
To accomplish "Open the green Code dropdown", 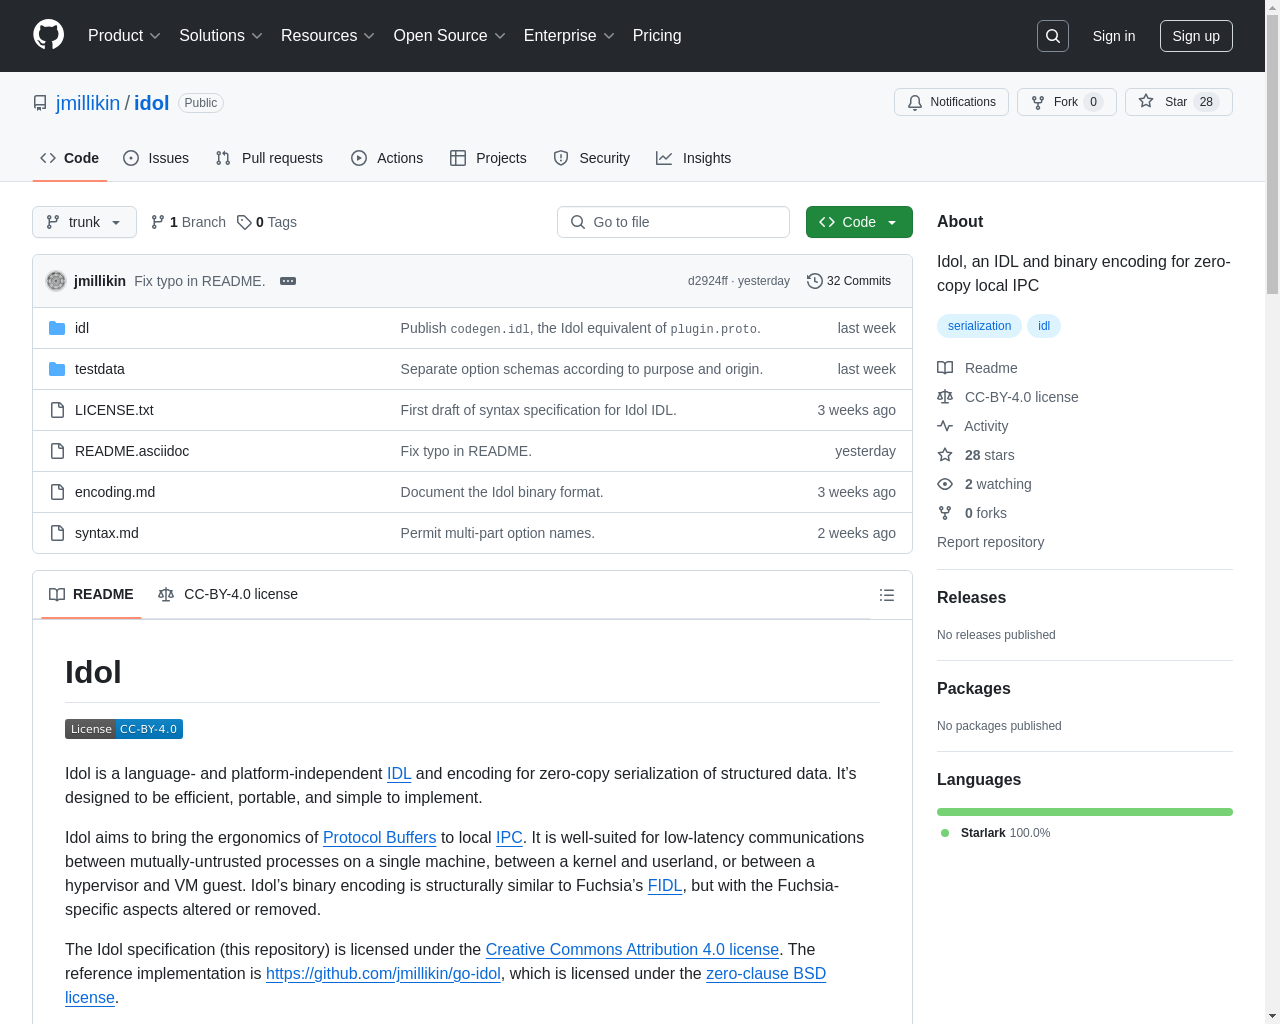I will click(x=859, y=222).
